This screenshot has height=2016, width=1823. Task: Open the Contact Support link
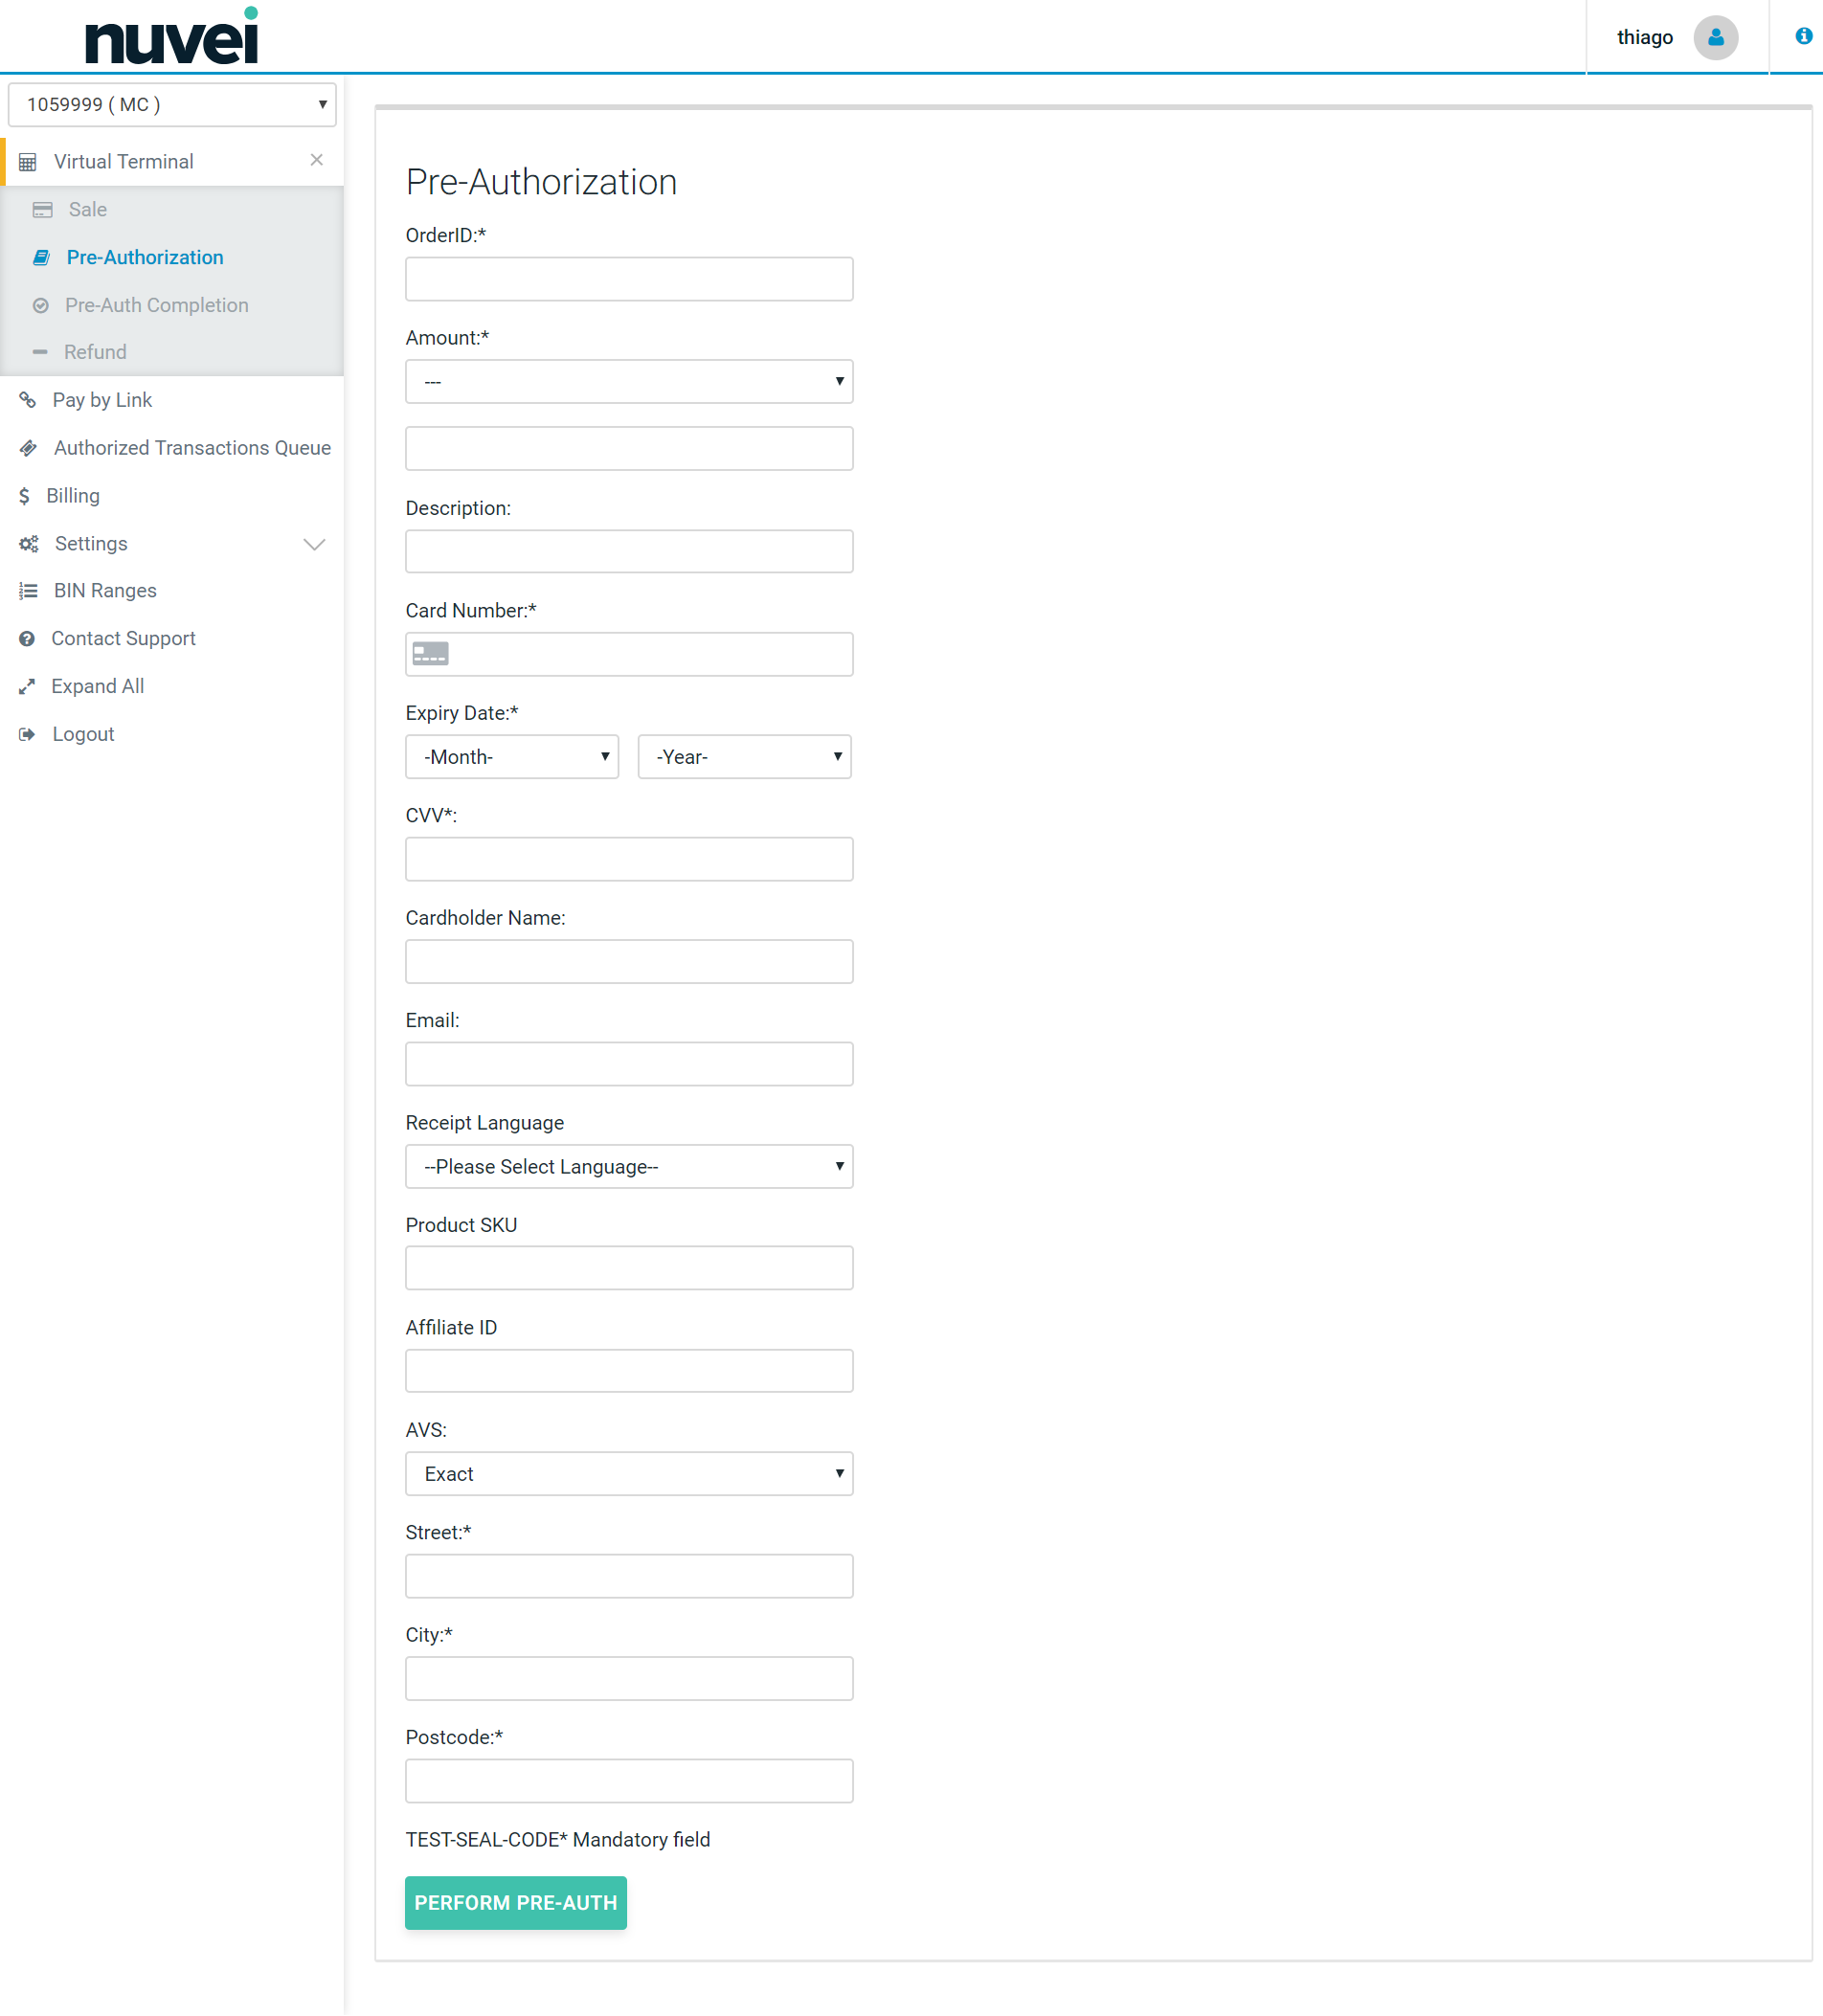(123, 638)
